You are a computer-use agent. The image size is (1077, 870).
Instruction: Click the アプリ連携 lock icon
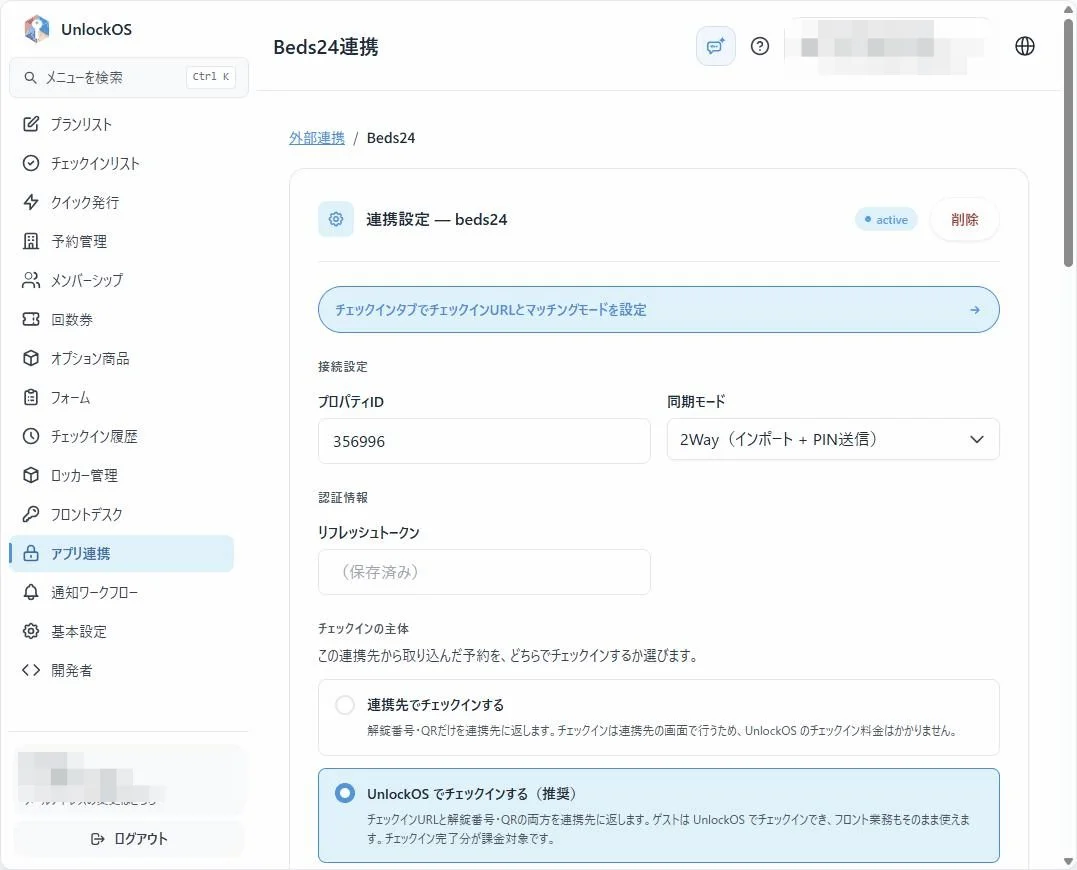31,553
